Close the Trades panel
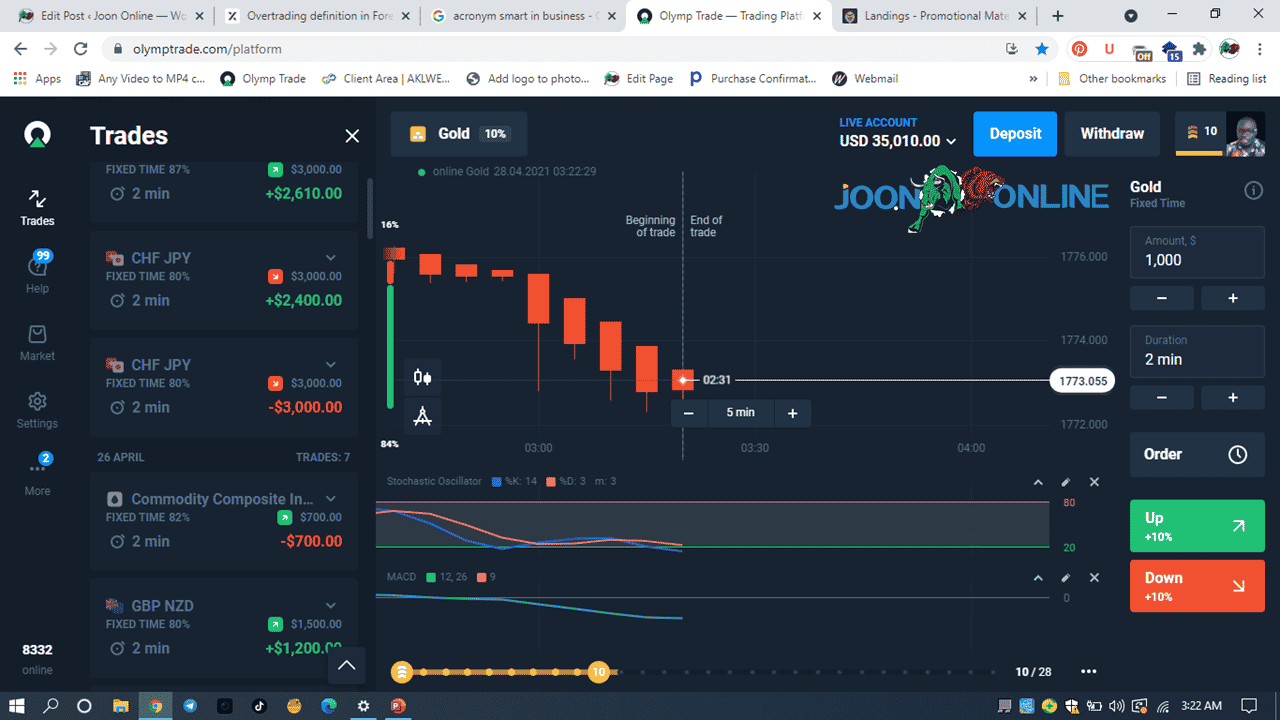This screenshot has width=1280, height=720. pos(352,136)
